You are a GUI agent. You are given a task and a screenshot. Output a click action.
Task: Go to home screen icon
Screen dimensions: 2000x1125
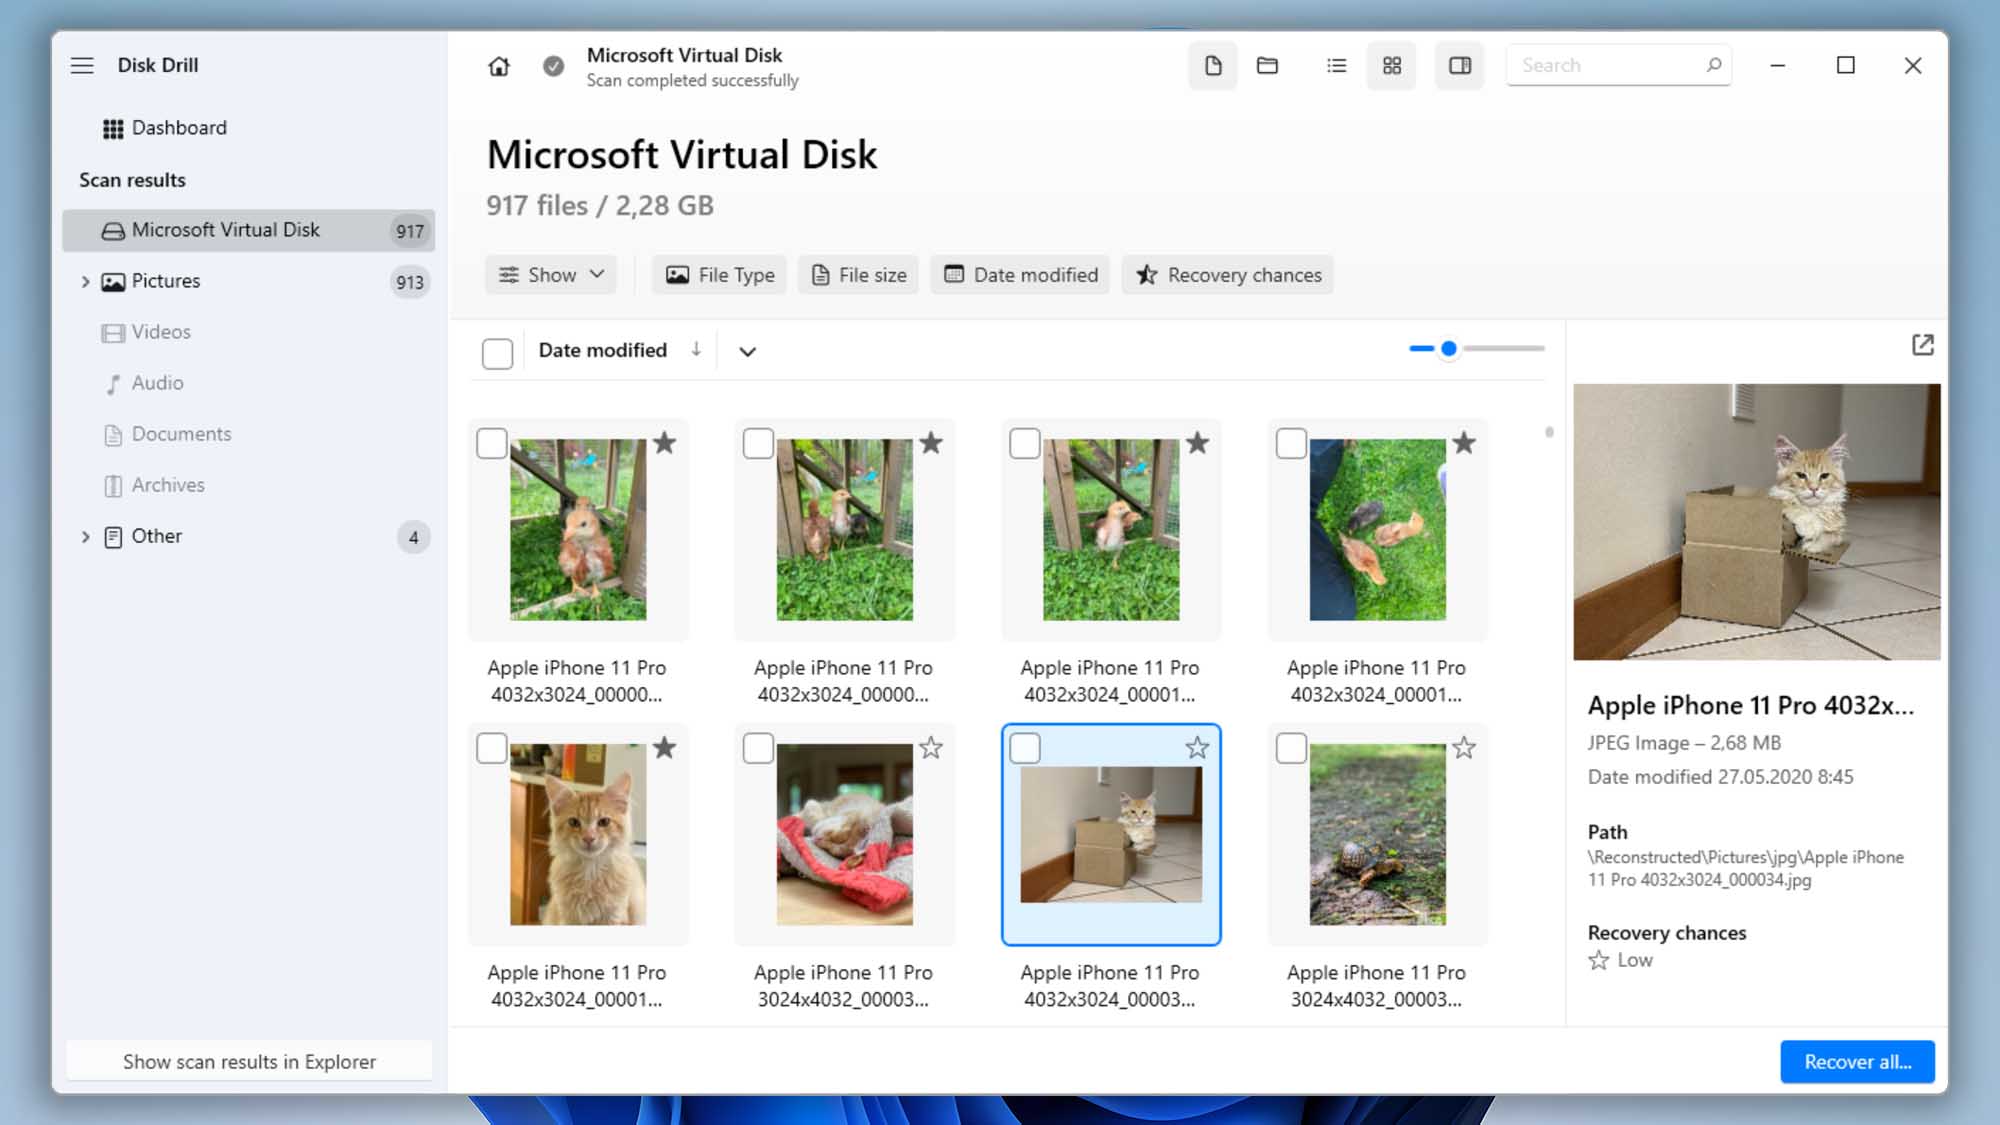(x=498, y=66)
